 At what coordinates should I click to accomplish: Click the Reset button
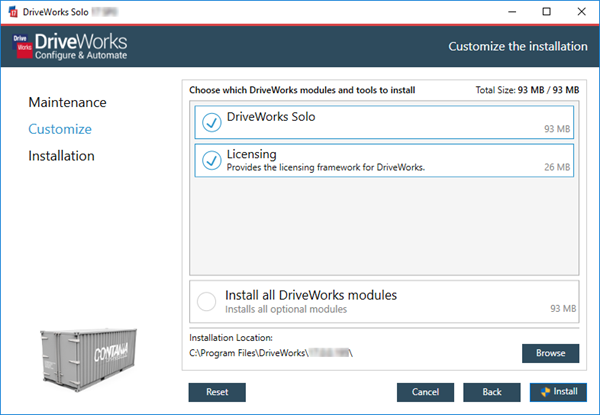pyautogui.click(x=217, y=391)
